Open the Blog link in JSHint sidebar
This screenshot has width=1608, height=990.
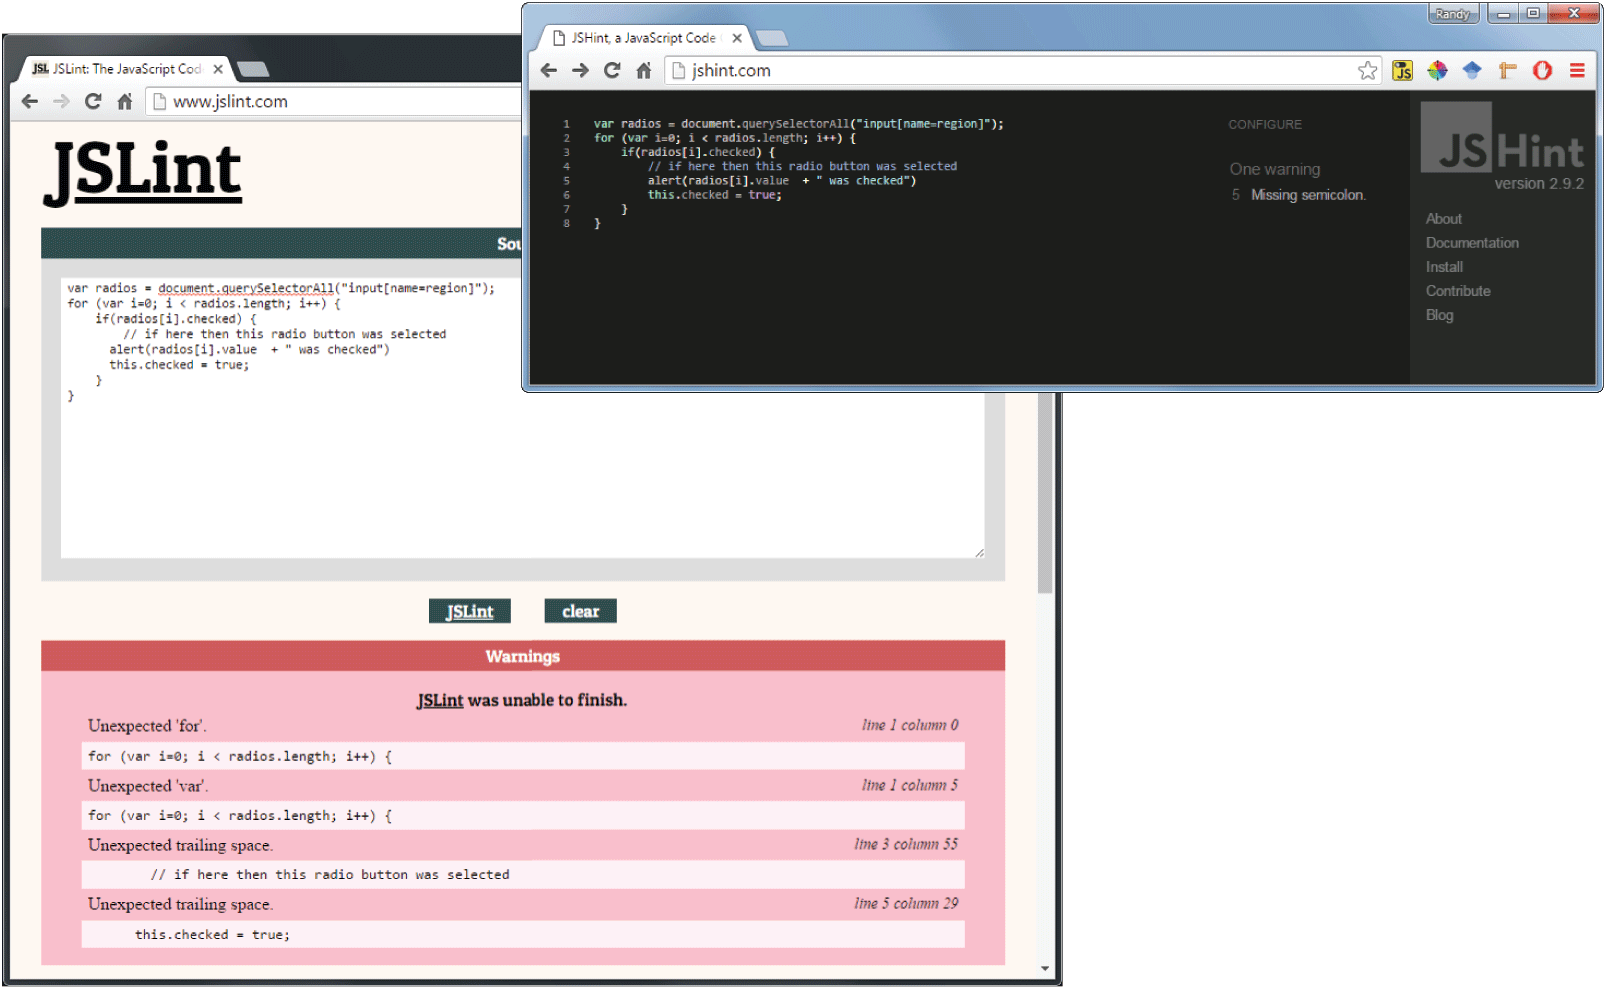[1439, 315]
